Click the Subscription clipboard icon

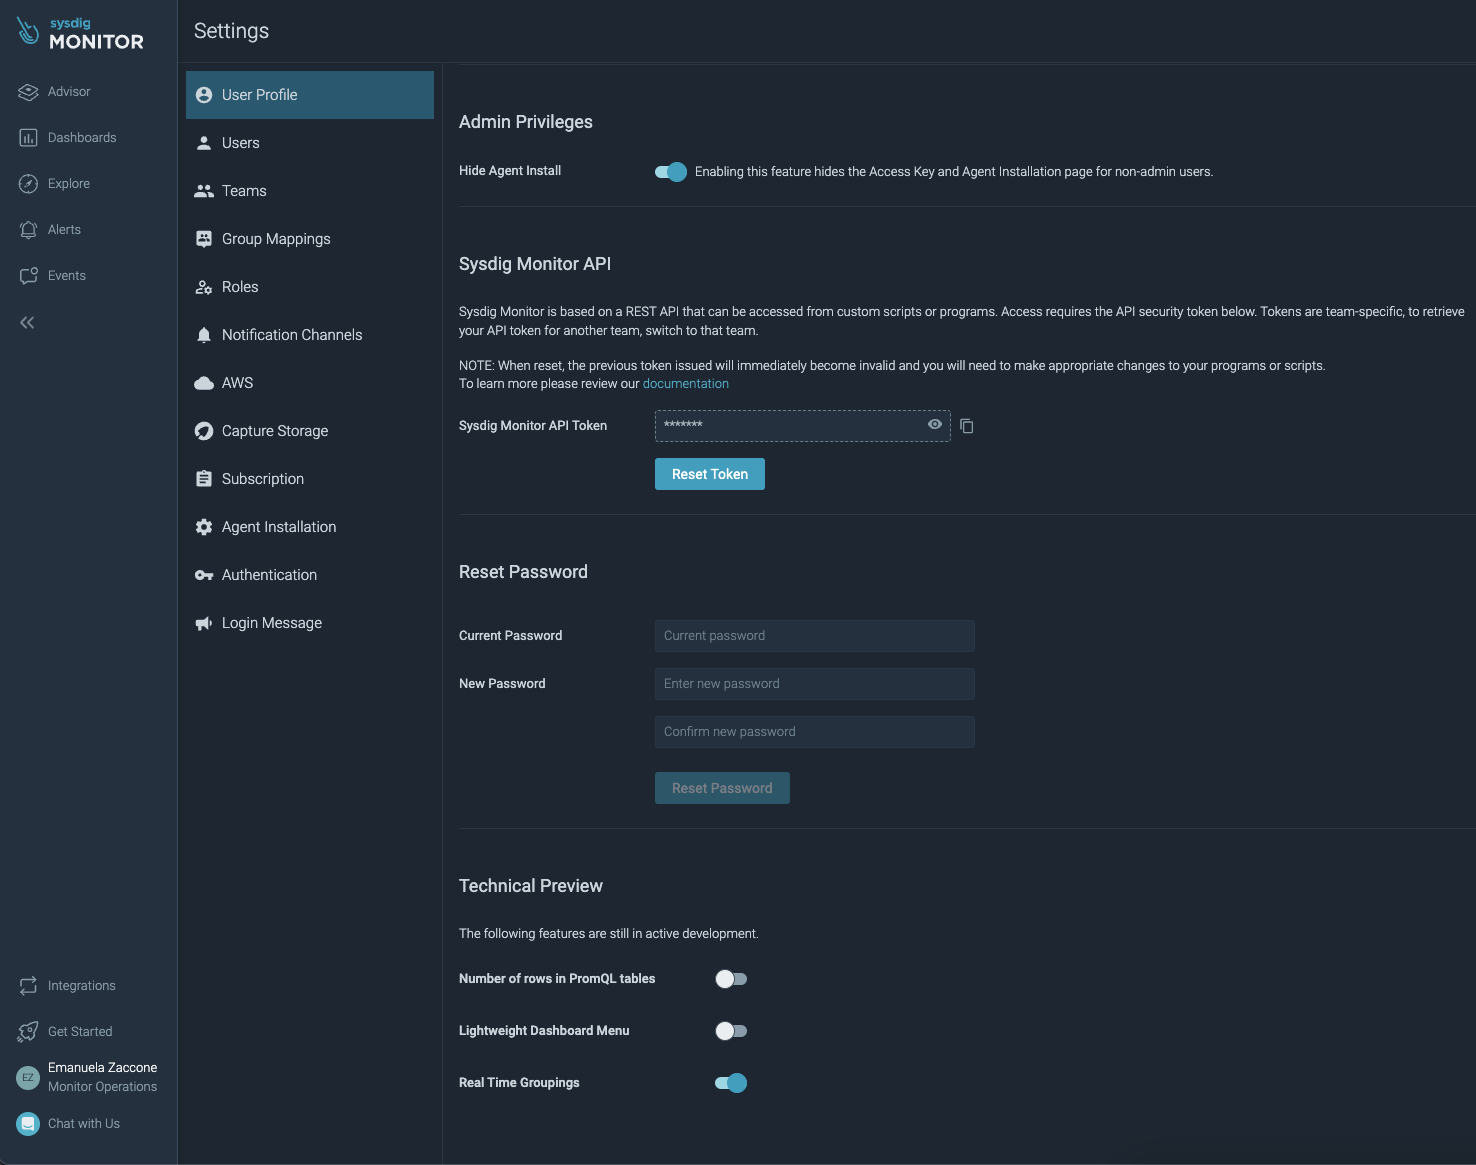click(x=204, y=479)
